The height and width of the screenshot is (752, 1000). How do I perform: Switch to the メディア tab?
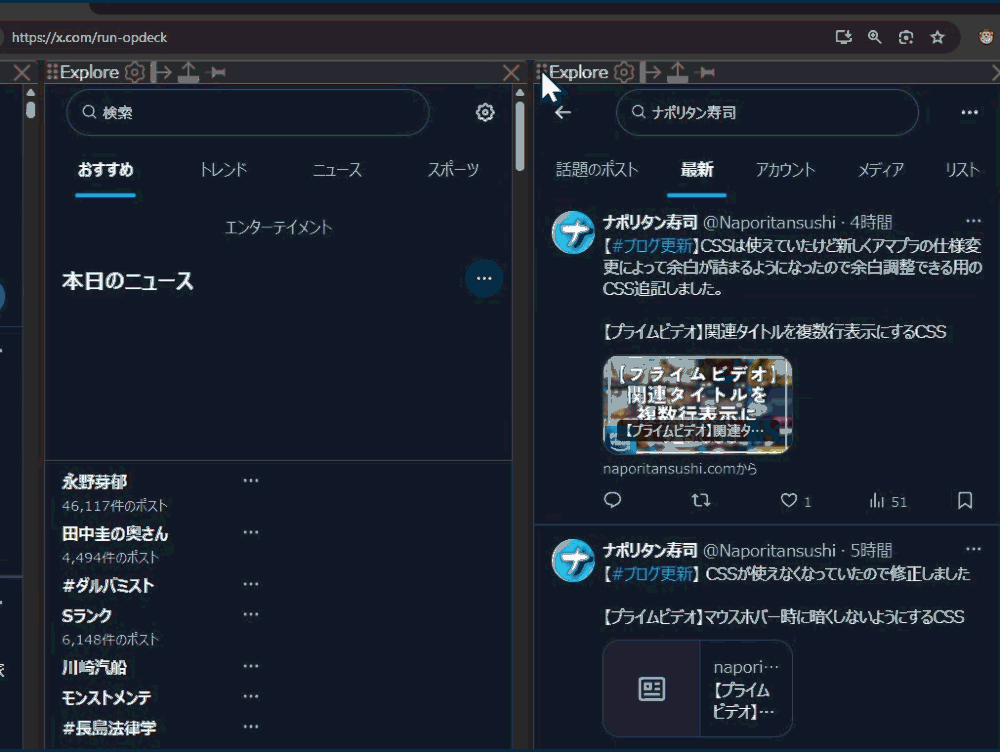point(880,170)
